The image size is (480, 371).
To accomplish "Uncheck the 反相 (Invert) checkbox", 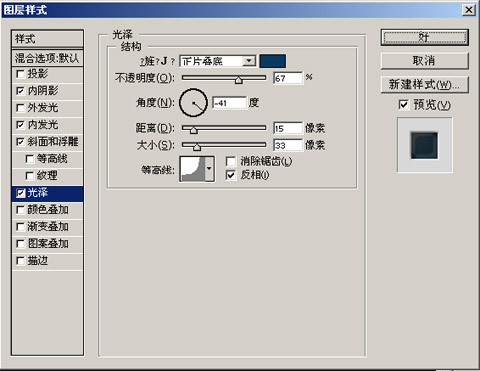I will pyautogui.click(x=231, y=175).
